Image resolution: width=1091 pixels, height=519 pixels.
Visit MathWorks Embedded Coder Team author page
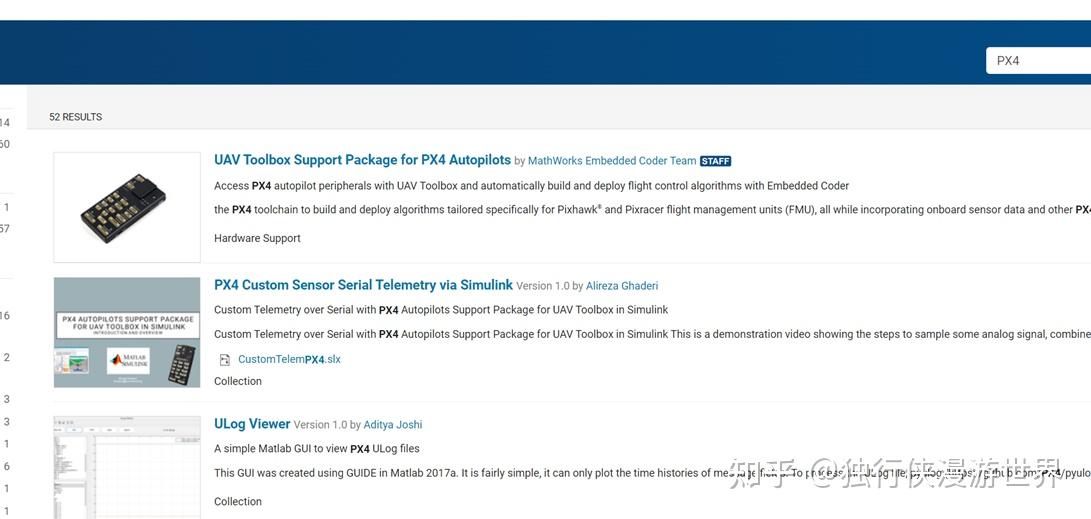point(612,161)
